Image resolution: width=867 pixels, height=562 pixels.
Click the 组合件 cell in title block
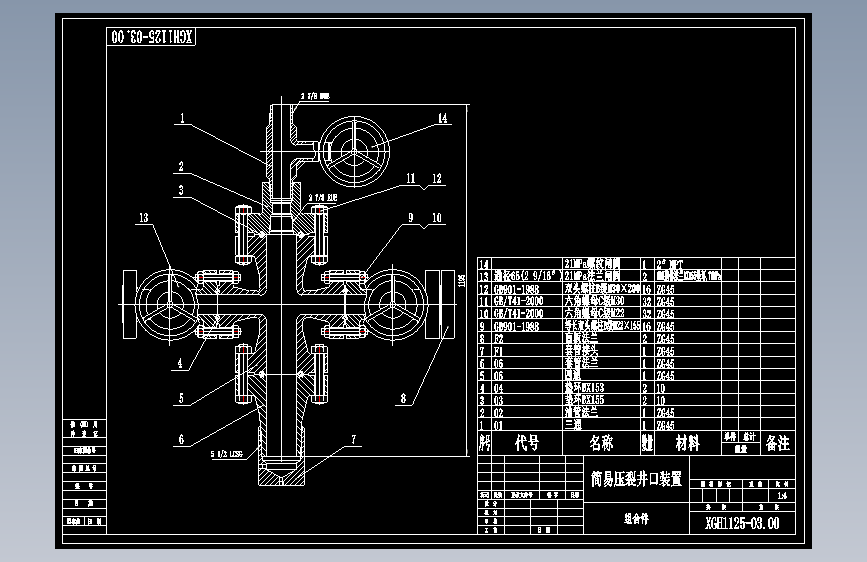click(x=636, y=519)
